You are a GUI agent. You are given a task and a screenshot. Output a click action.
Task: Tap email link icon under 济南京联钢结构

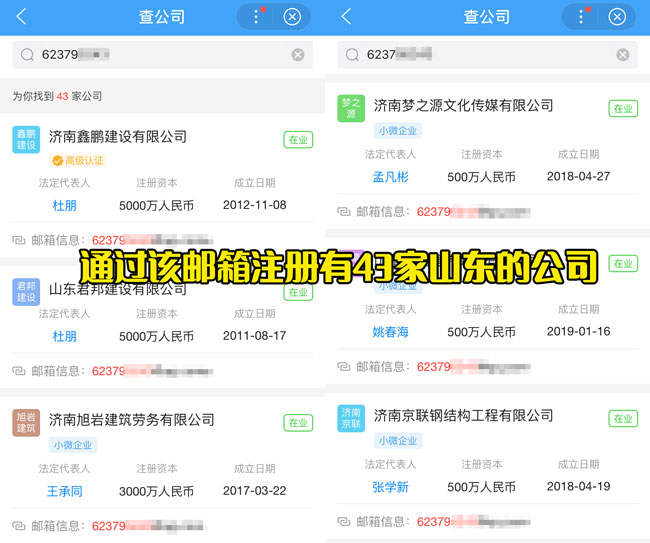[344, 521]
